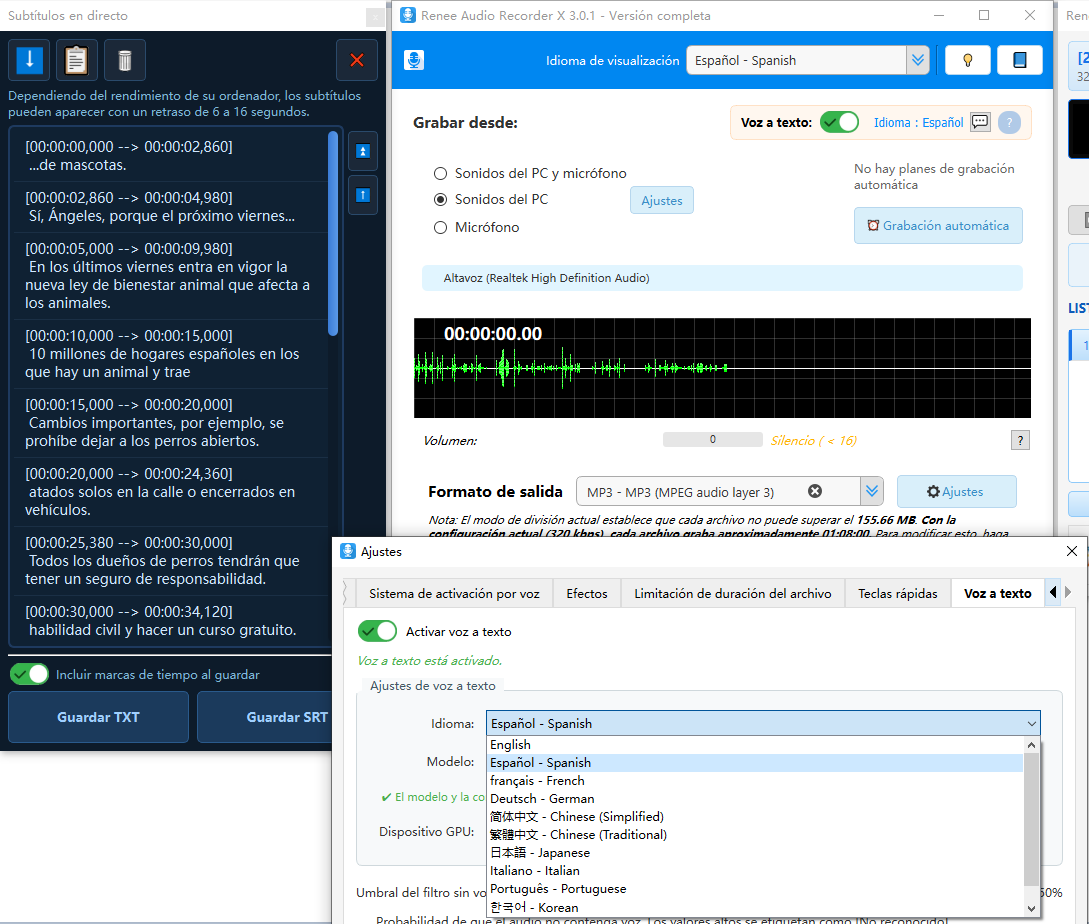The image size is (1089, 924).
Task: Click Ajustes gear button beside output format
Action: 956,491
